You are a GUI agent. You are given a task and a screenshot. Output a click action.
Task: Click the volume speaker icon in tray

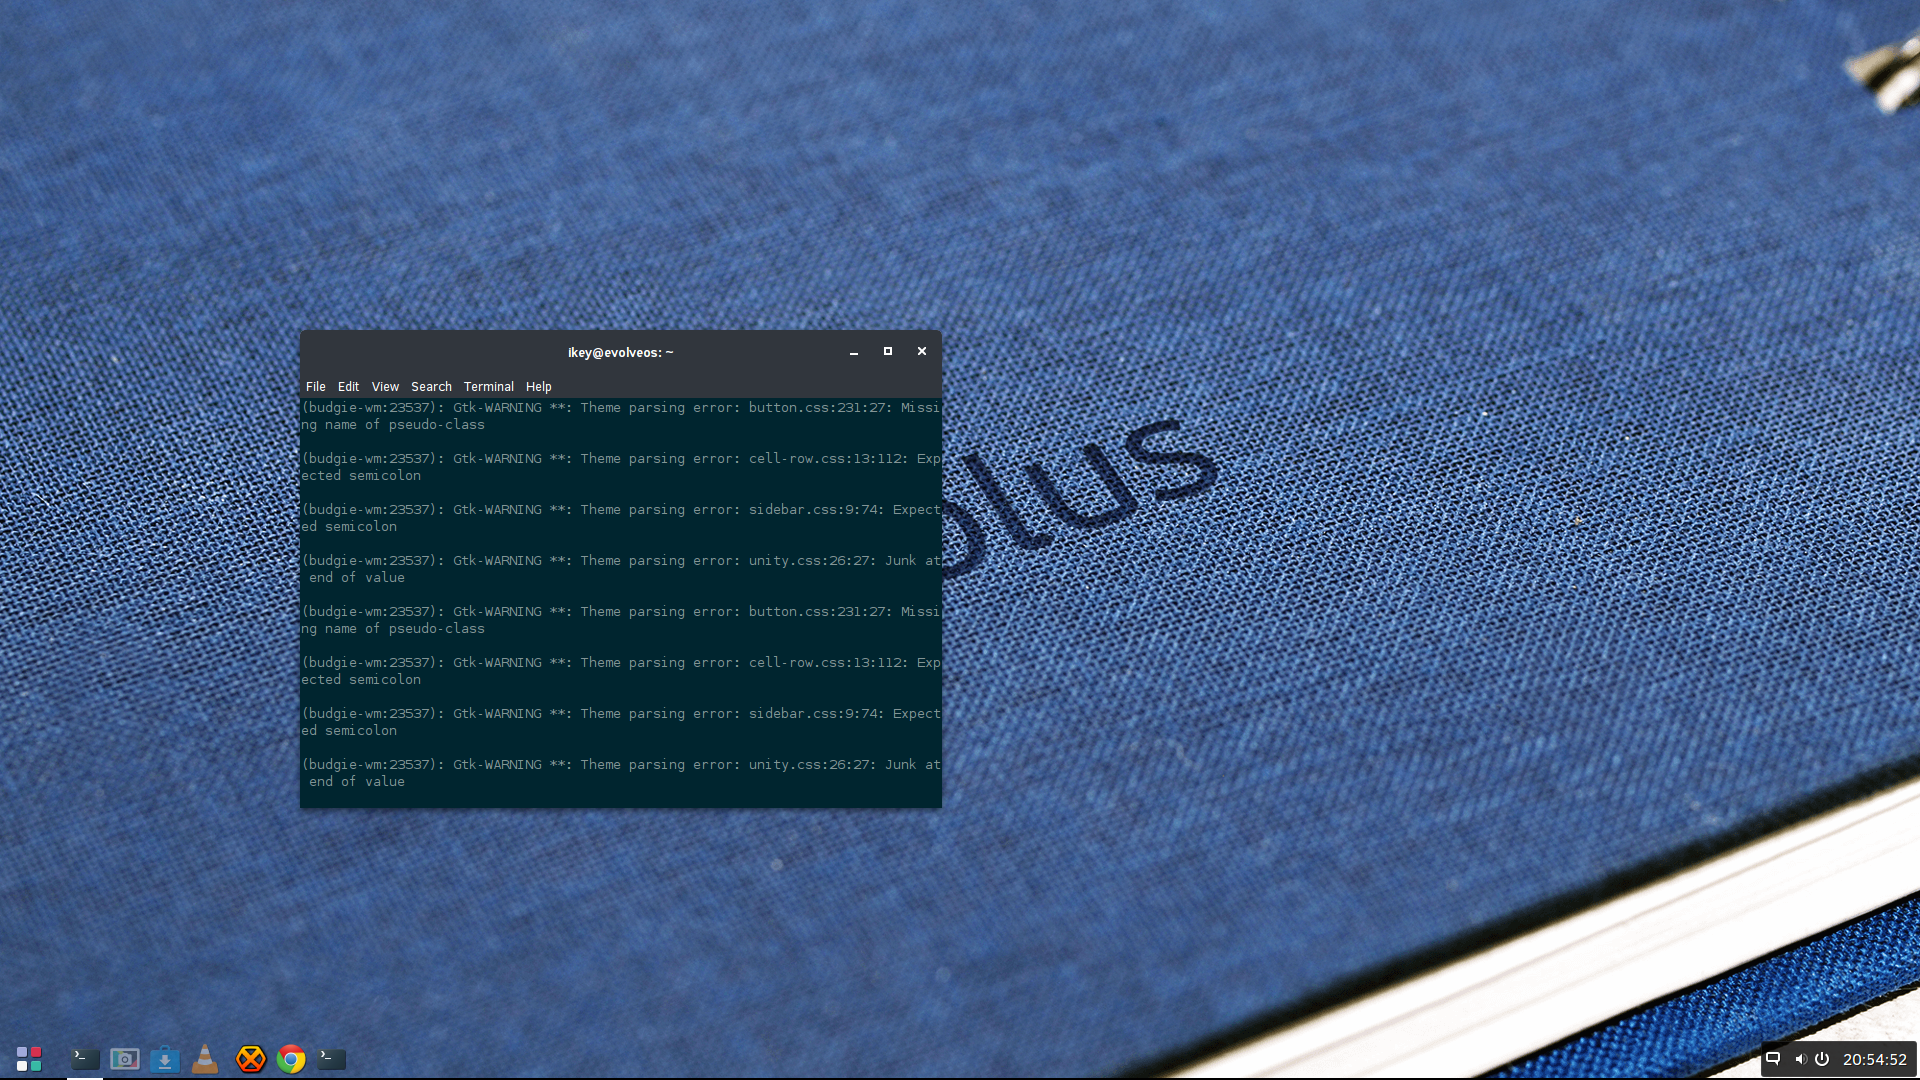coord(1800,1059)
